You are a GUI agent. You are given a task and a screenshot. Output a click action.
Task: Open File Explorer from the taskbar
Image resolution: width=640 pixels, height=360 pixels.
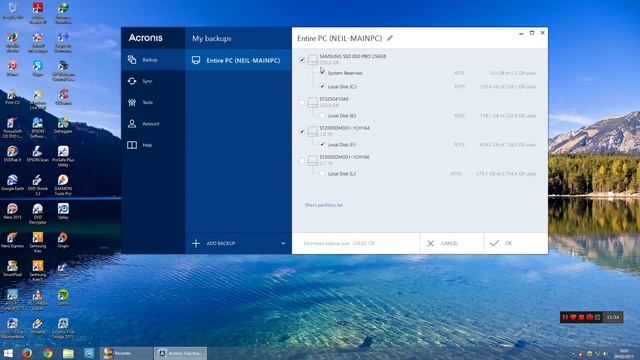coord(68,353)
